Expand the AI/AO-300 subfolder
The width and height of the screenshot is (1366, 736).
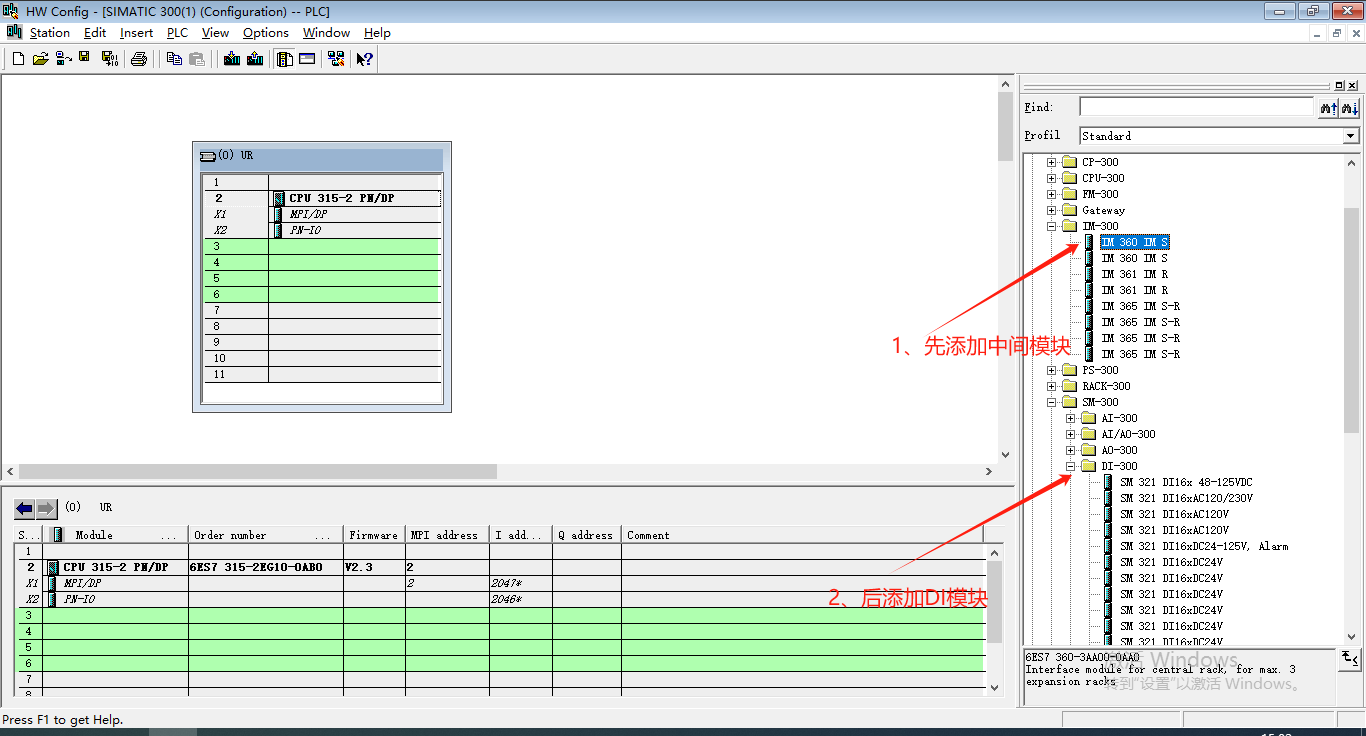point(1070,434)
